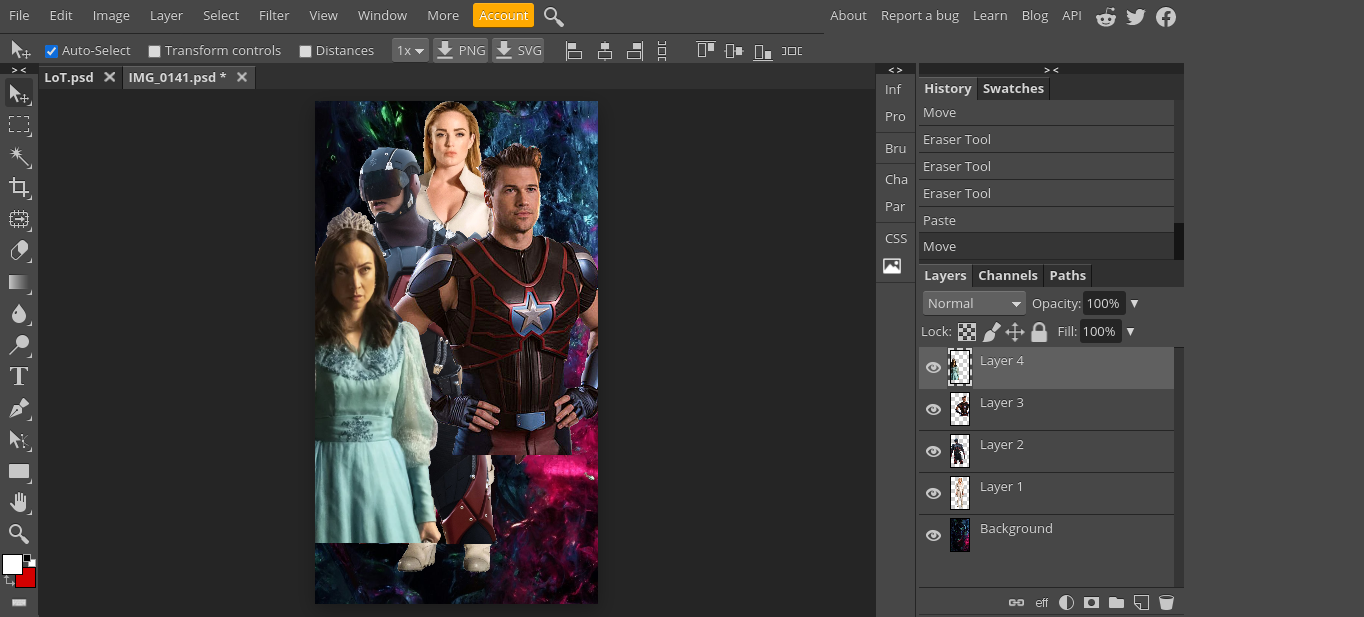Export as SVG button

519,50
